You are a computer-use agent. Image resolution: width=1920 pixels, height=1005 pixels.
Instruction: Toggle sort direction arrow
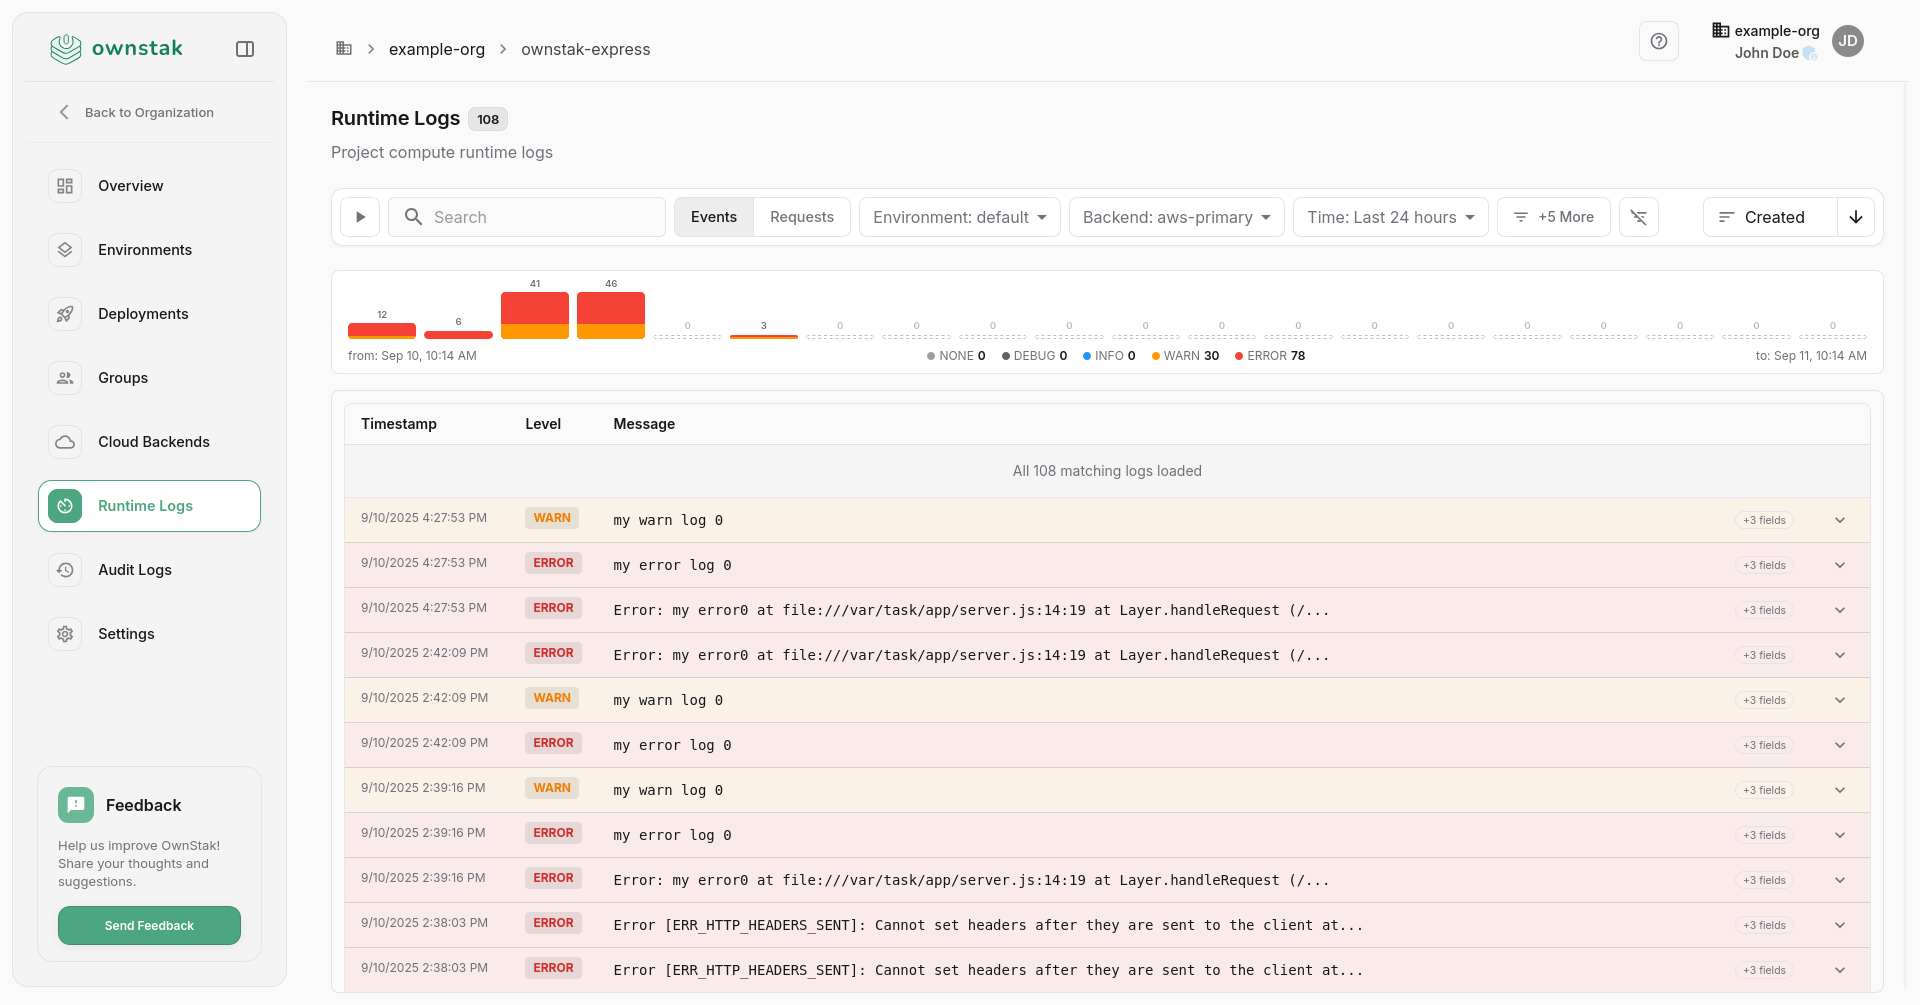tap(1856, 217)
